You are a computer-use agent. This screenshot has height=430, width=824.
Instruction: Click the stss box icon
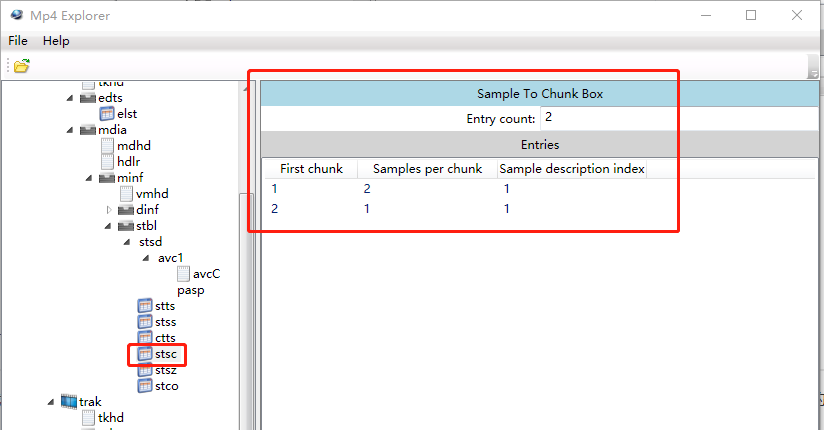(144, 322)
